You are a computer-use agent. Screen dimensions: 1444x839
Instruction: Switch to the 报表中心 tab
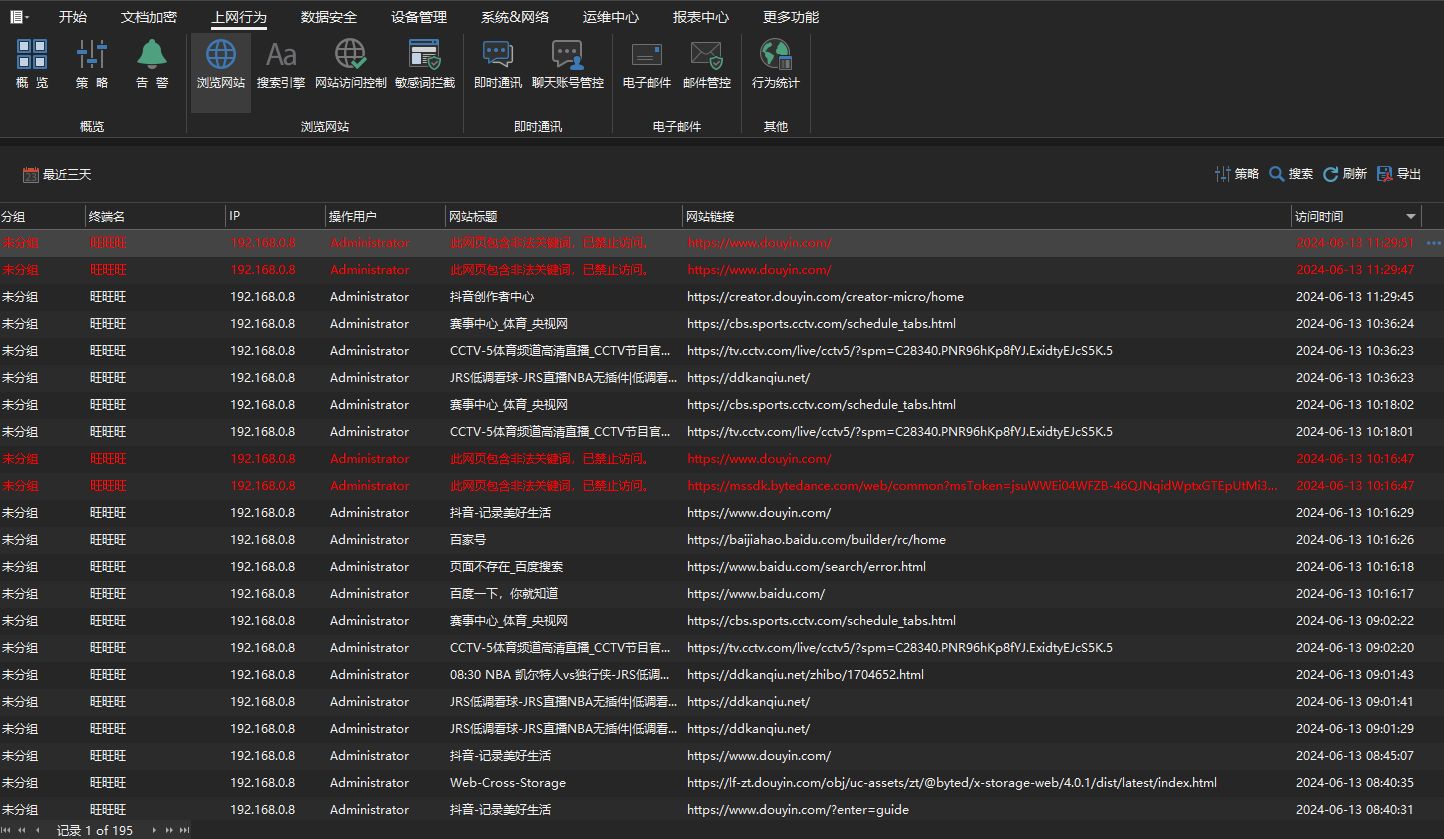701,17
